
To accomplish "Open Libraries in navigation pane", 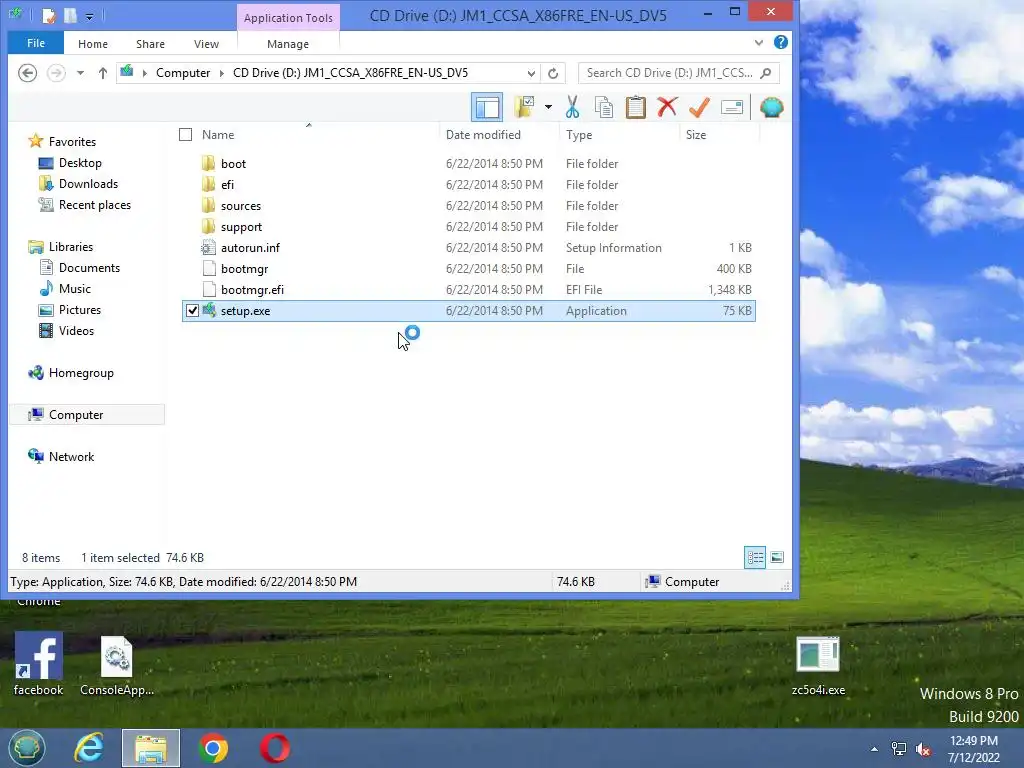I will pos(71,247).
